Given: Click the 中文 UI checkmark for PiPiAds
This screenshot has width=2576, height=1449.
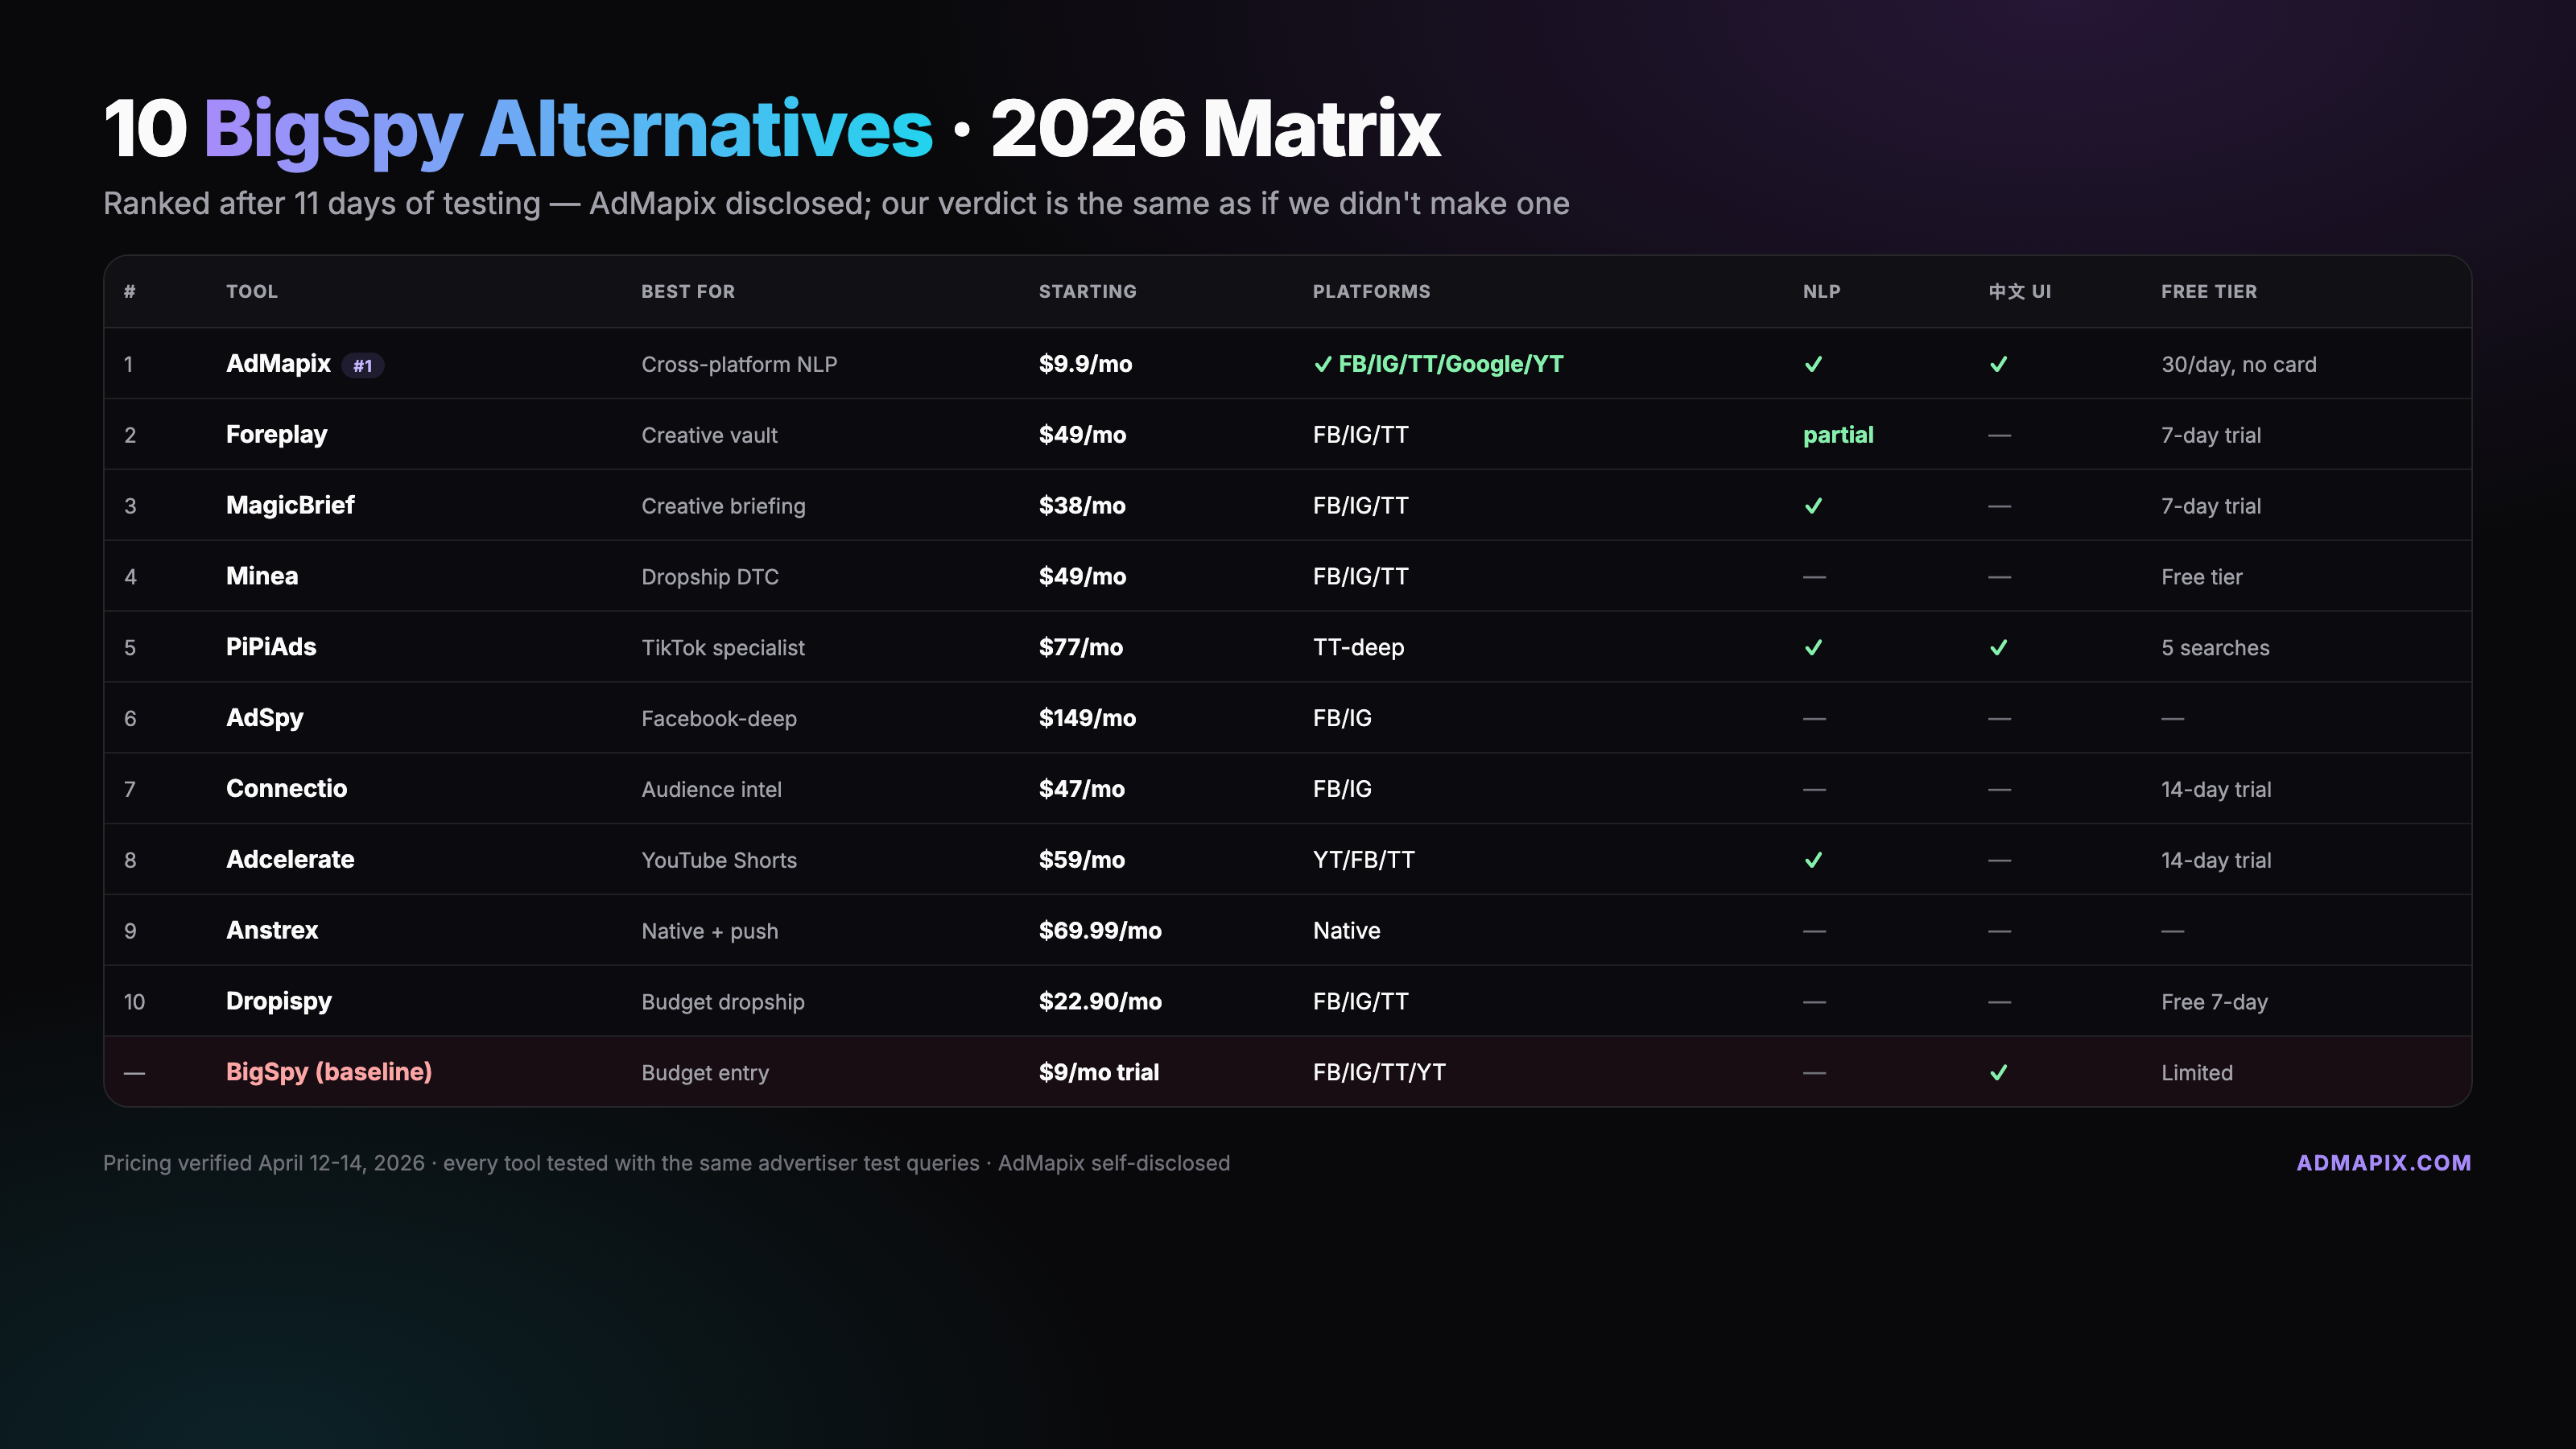Looking at the screenshot, I should pyautogui.click(x=1998, y=647).
